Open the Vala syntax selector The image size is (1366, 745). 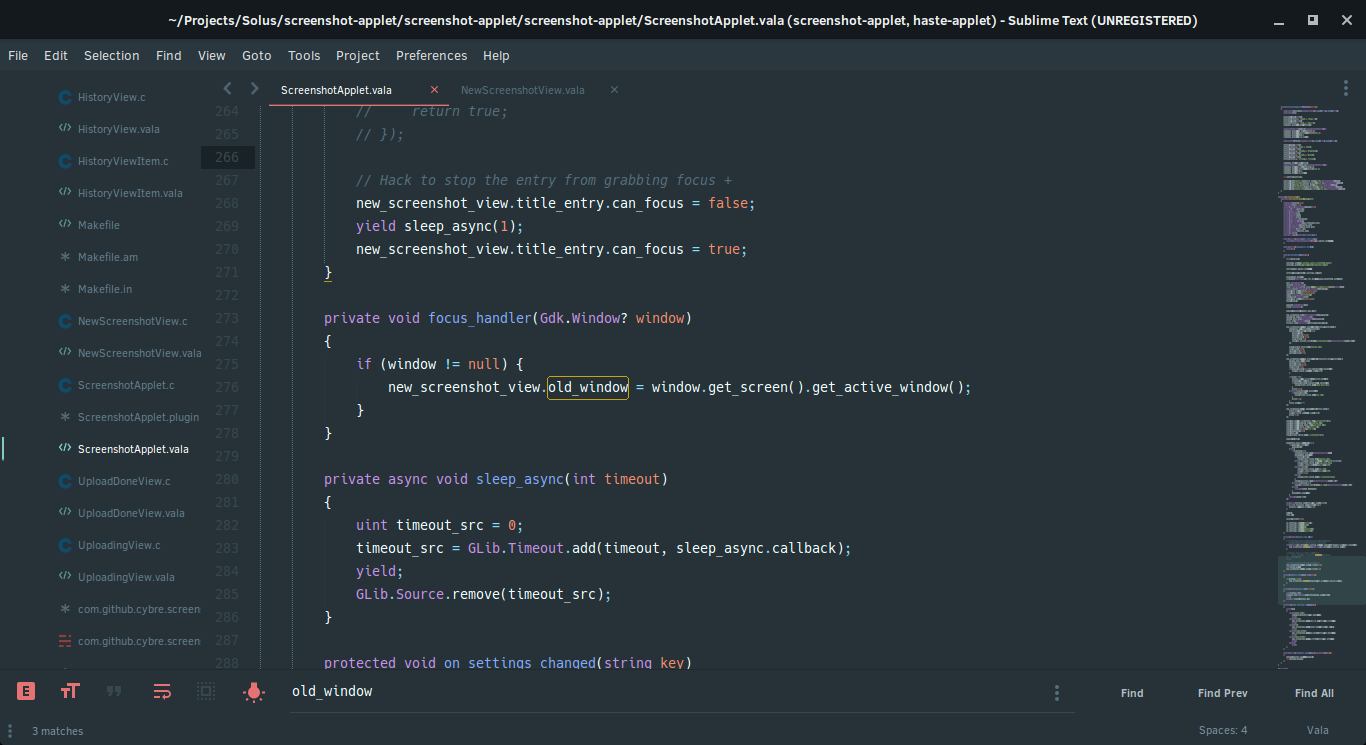click(x=1318, y=731)
